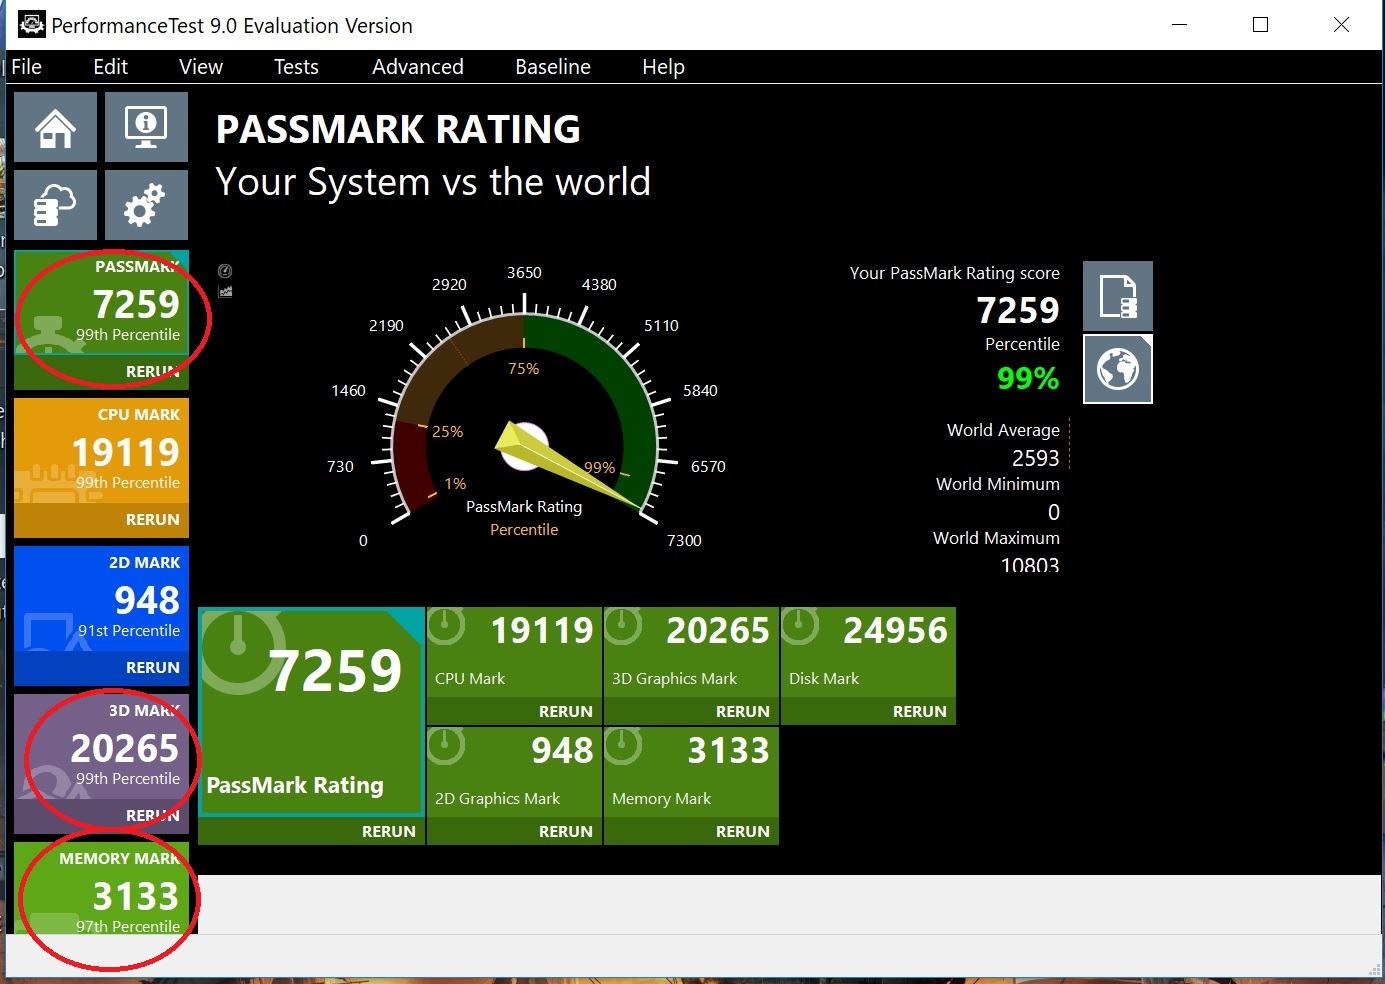Click the World Minimum value 0
Viewport: 1385px width, 984px height.
click(1053, 512)
